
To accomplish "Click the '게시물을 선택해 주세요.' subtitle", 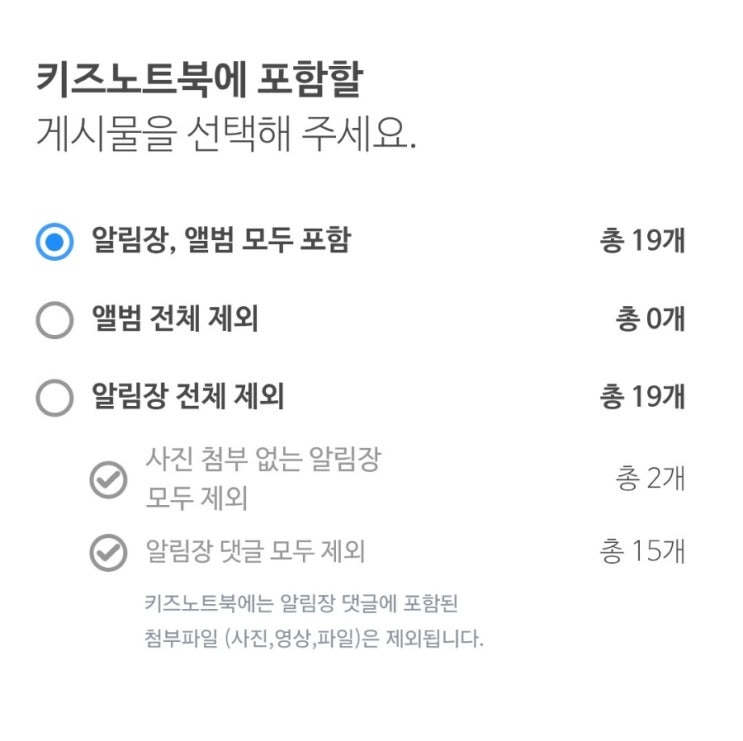I will click(226, 133).
